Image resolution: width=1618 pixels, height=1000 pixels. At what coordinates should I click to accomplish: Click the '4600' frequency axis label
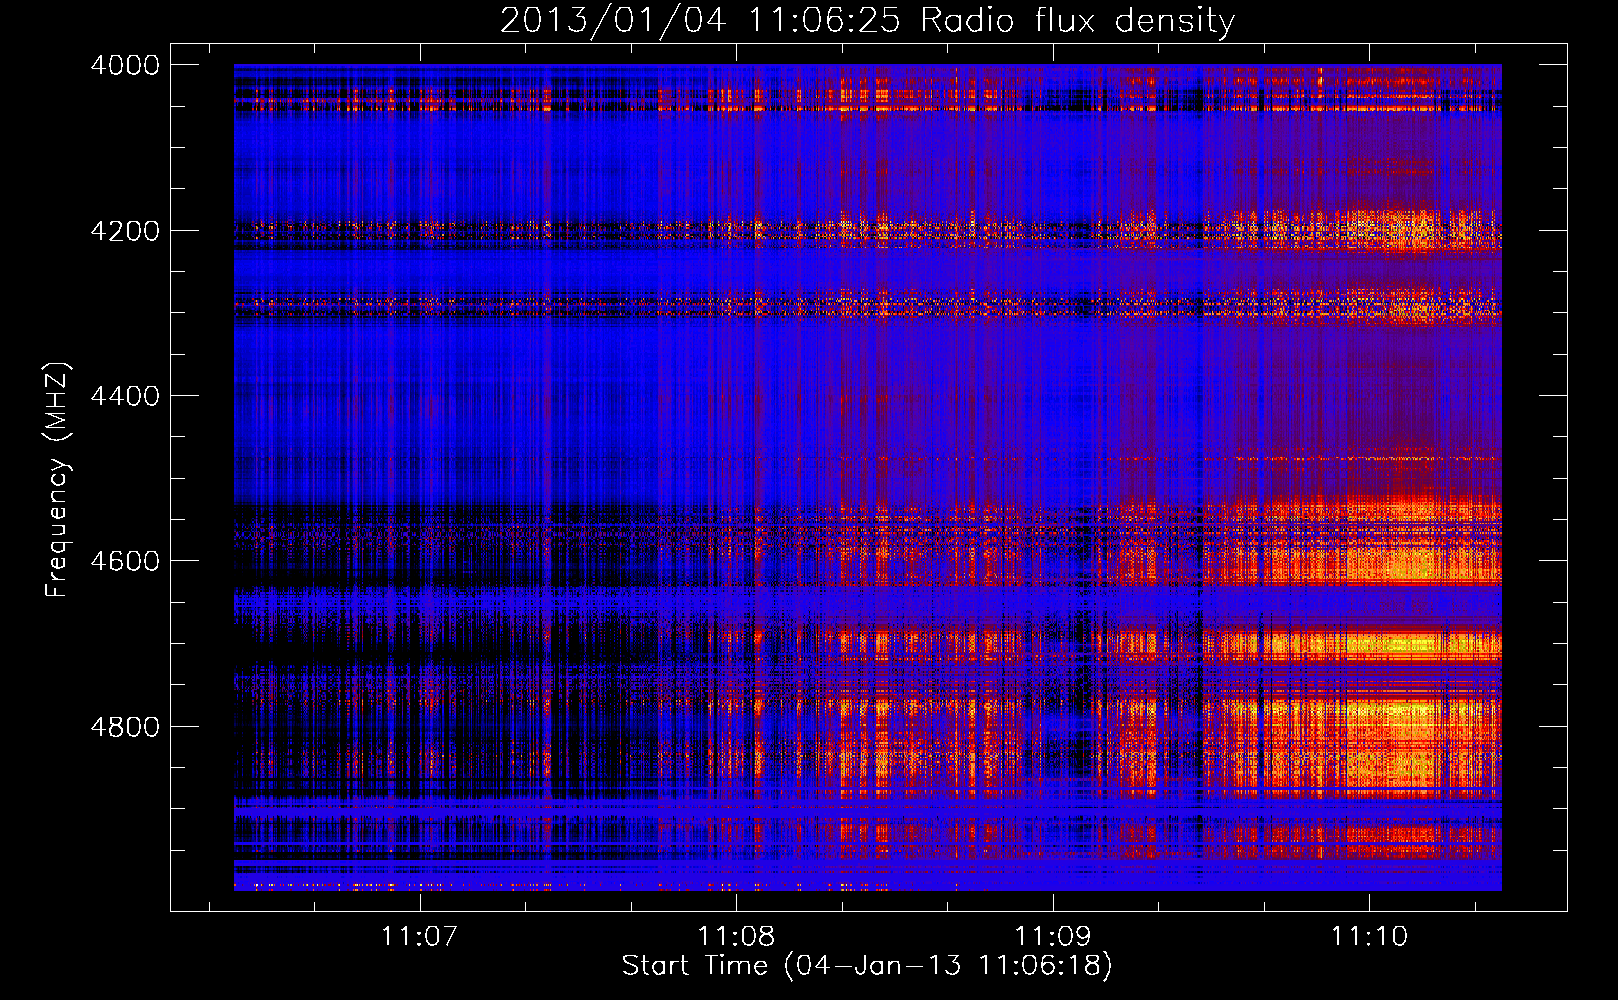(x=124, y=561)
